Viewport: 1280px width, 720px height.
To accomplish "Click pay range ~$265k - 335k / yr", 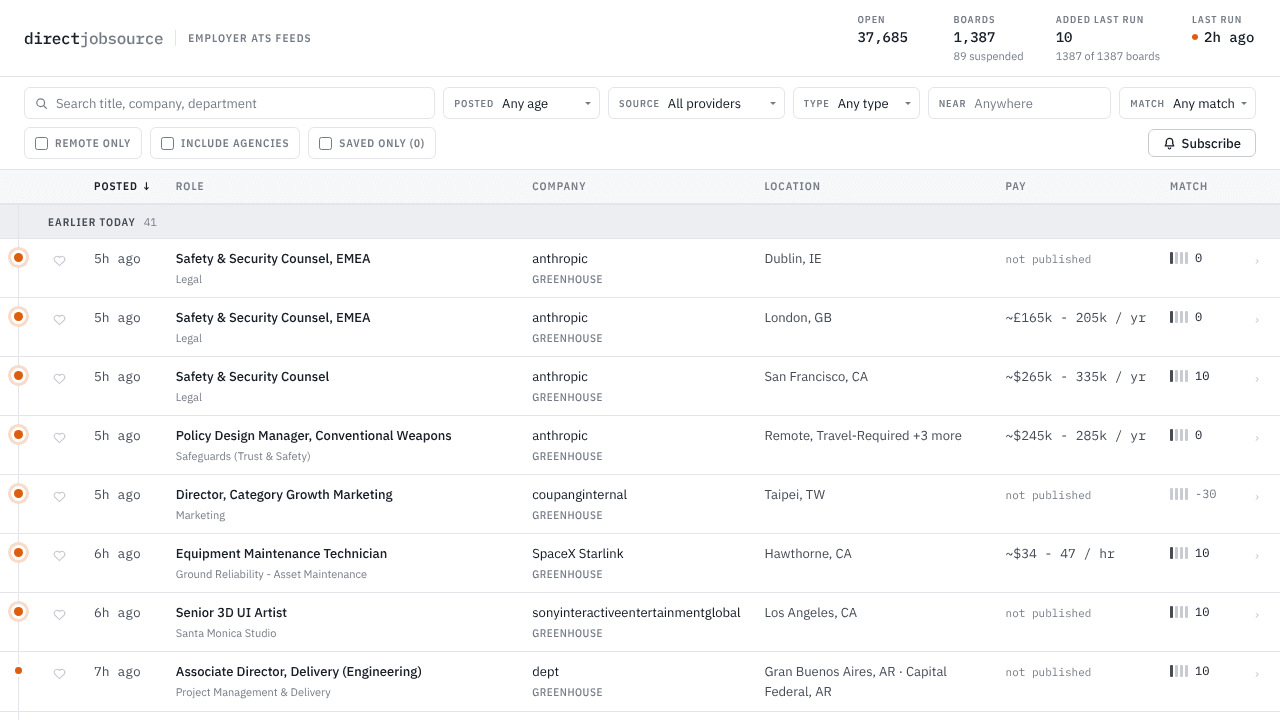I will (1076, 377).
